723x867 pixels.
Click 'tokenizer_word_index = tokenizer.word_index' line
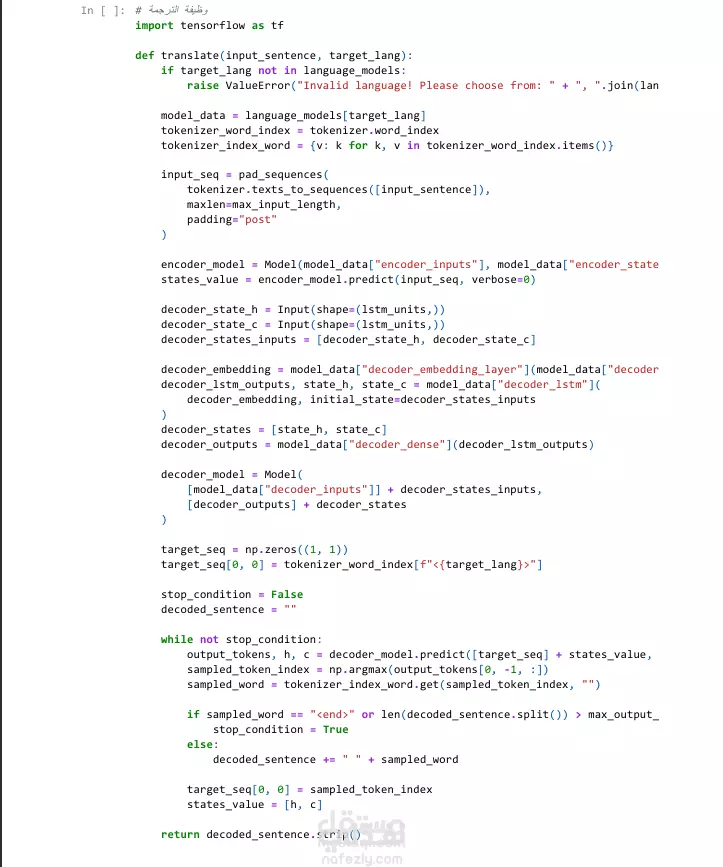pos(300,130)
